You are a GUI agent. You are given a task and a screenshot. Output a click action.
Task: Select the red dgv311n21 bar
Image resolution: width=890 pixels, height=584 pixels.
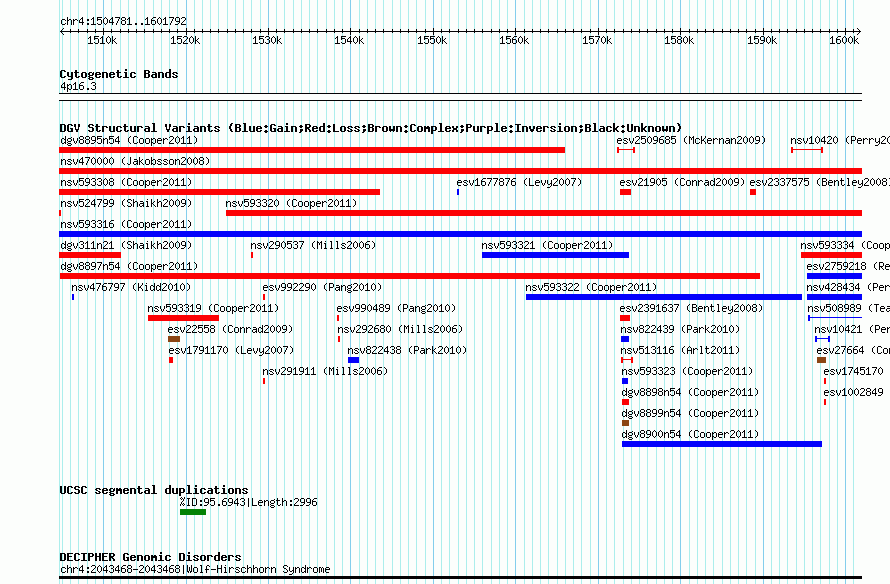point(90,255)
